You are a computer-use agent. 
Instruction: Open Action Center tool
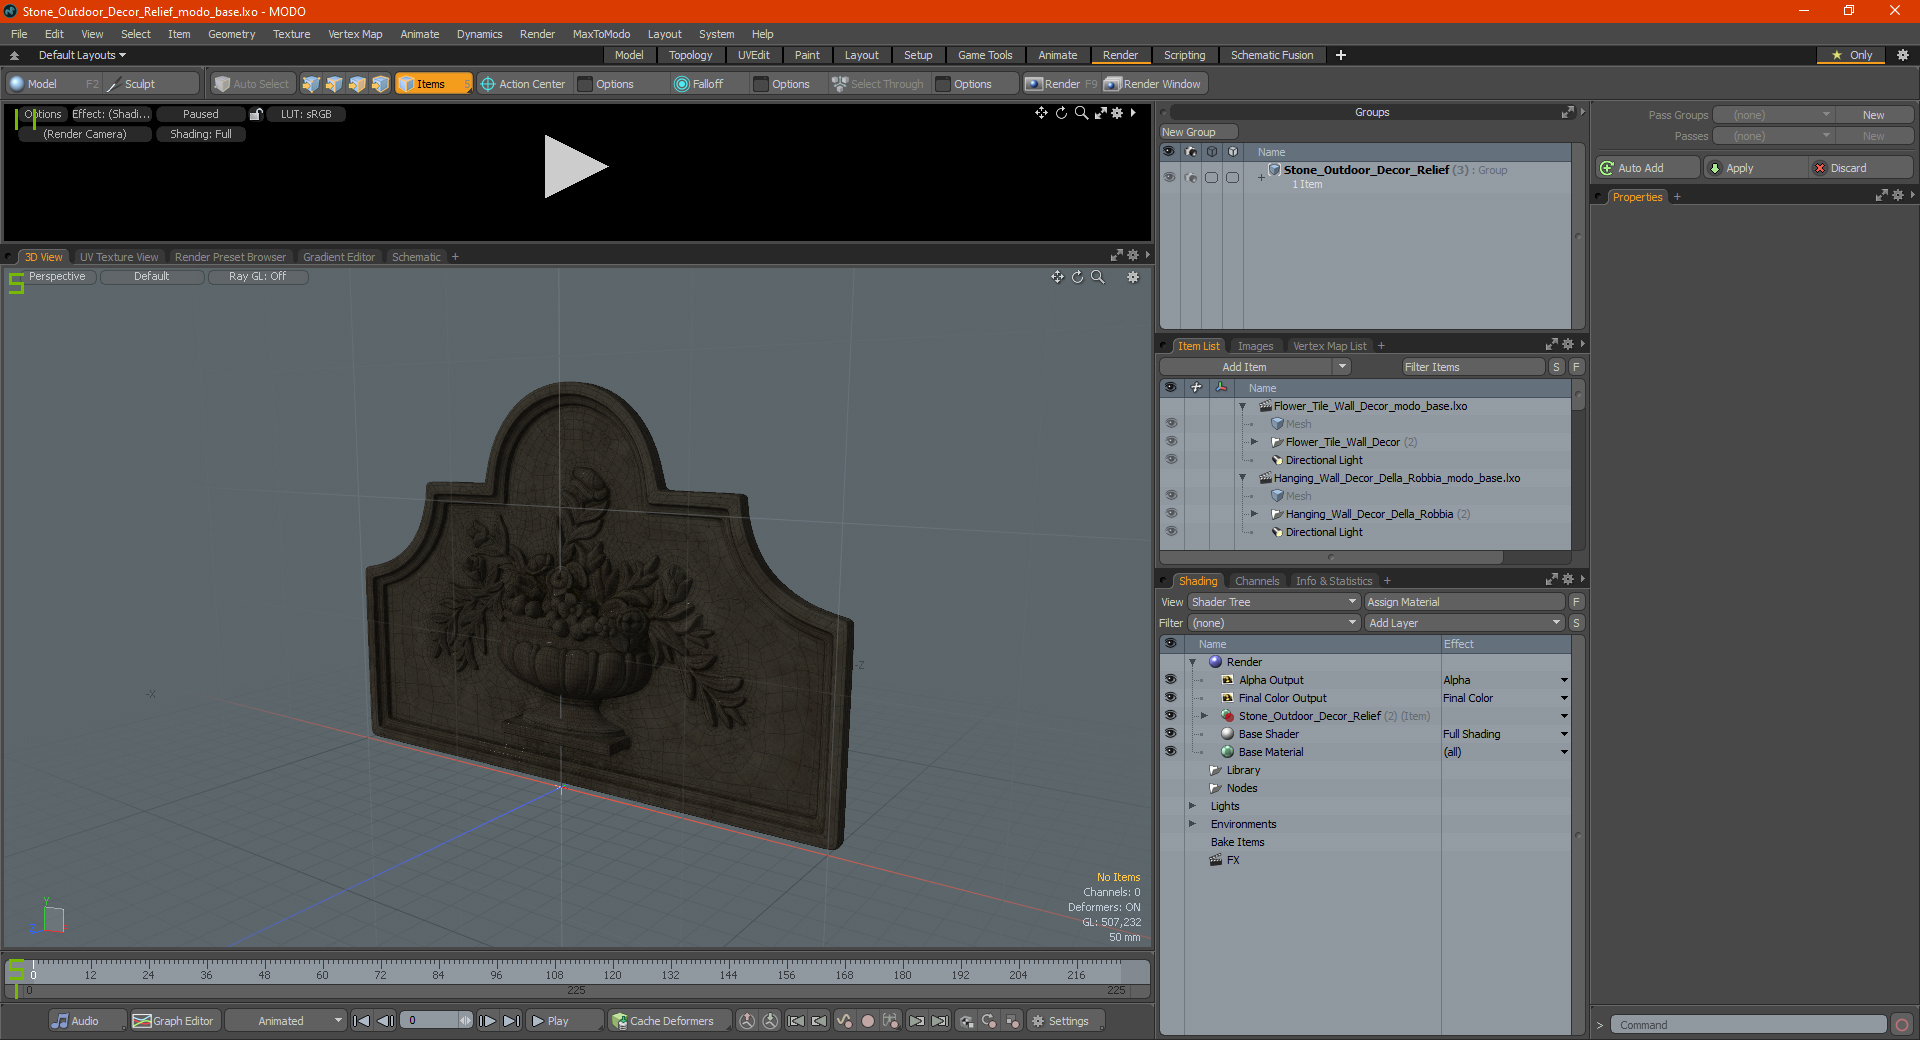[x=523, y=84]
